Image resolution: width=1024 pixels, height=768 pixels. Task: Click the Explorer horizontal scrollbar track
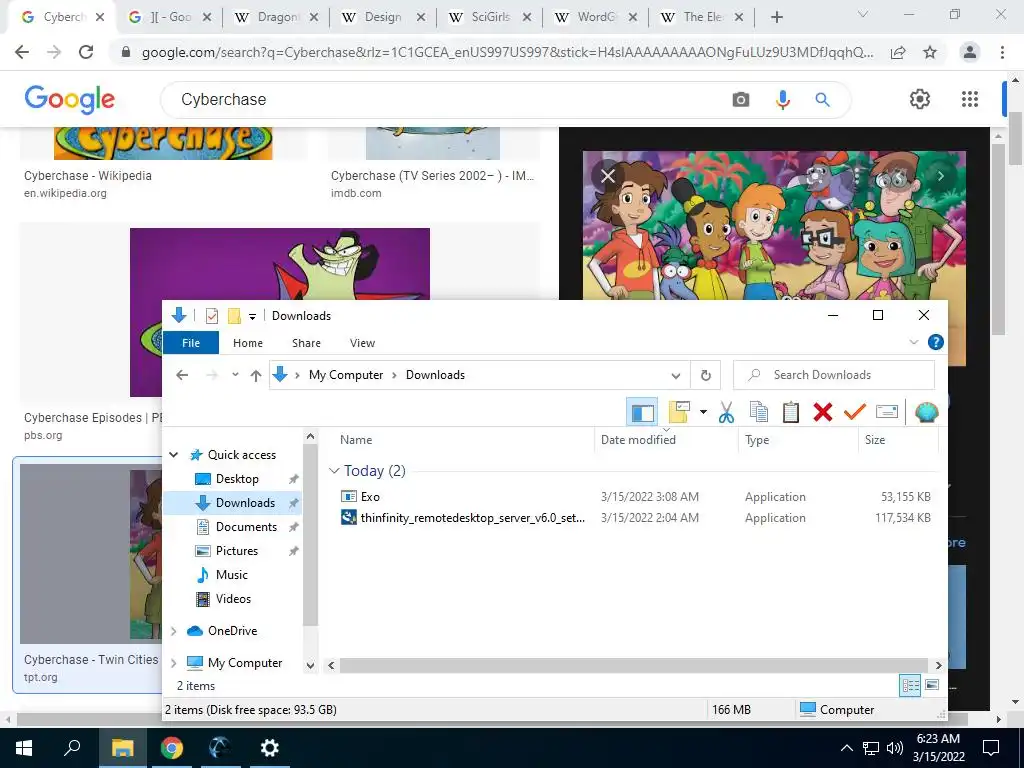(x=635, y=665)
